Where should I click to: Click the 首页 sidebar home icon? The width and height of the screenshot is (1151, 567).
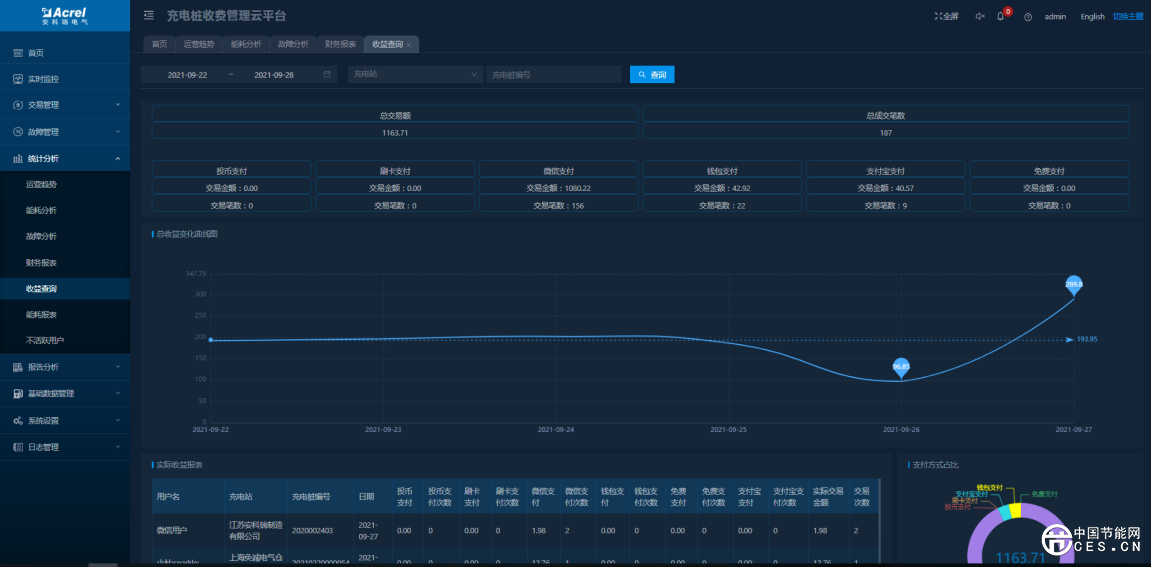pos(18,53)
